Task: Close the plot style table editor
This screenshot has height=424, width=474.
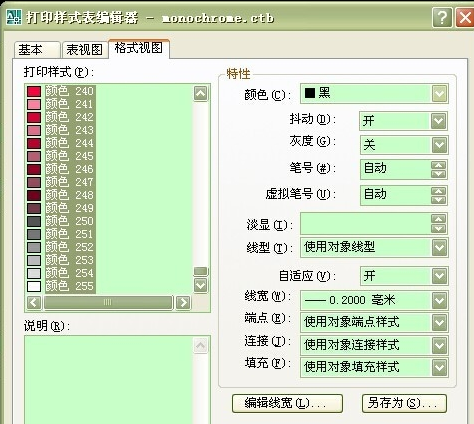Action: 465,18
